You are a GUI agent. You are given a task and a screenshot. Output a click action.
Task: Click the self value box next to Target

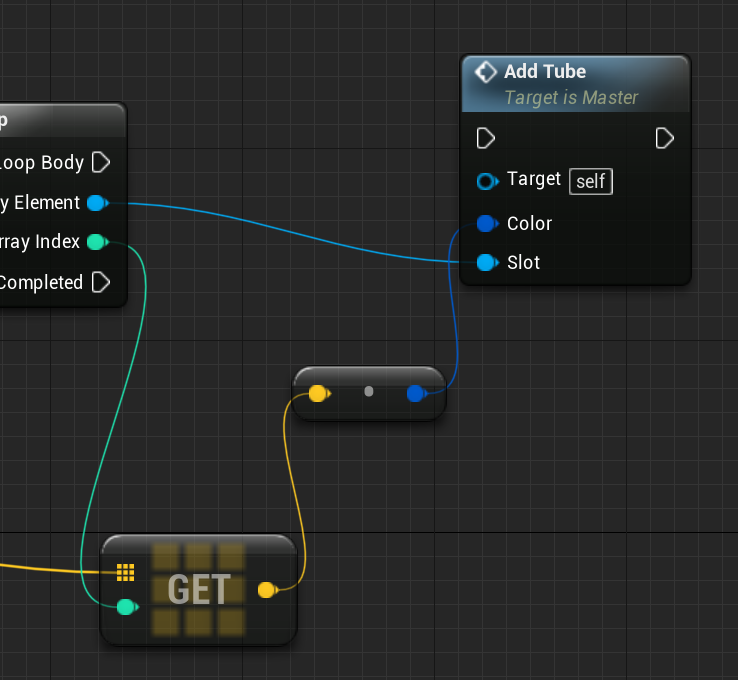pos(591,181)
